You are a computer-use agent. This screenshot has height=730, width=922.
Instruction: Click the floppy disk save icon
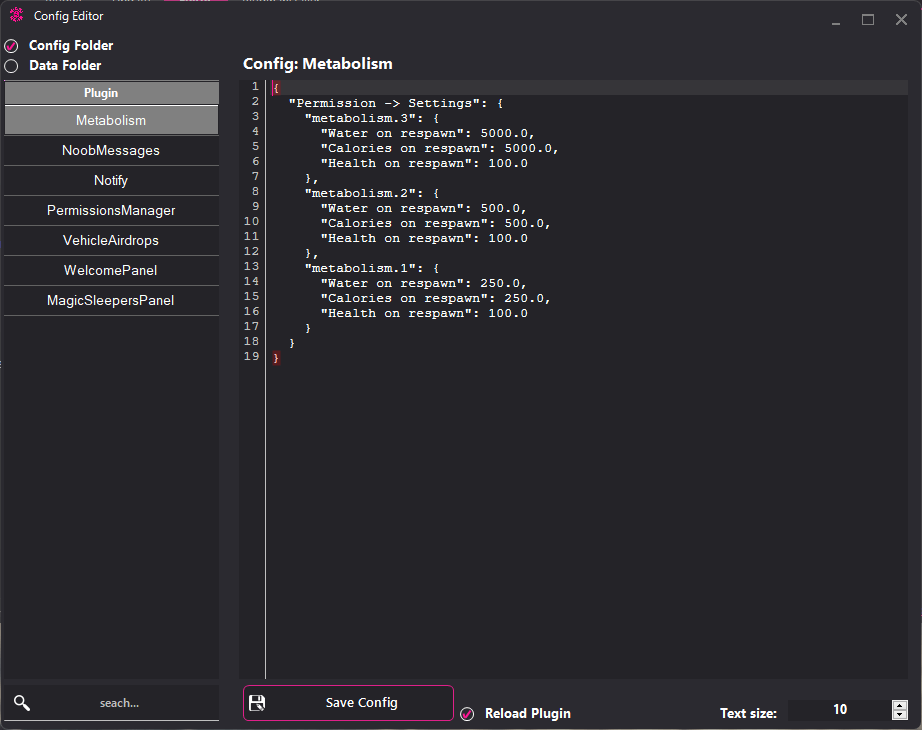(257, 703)
